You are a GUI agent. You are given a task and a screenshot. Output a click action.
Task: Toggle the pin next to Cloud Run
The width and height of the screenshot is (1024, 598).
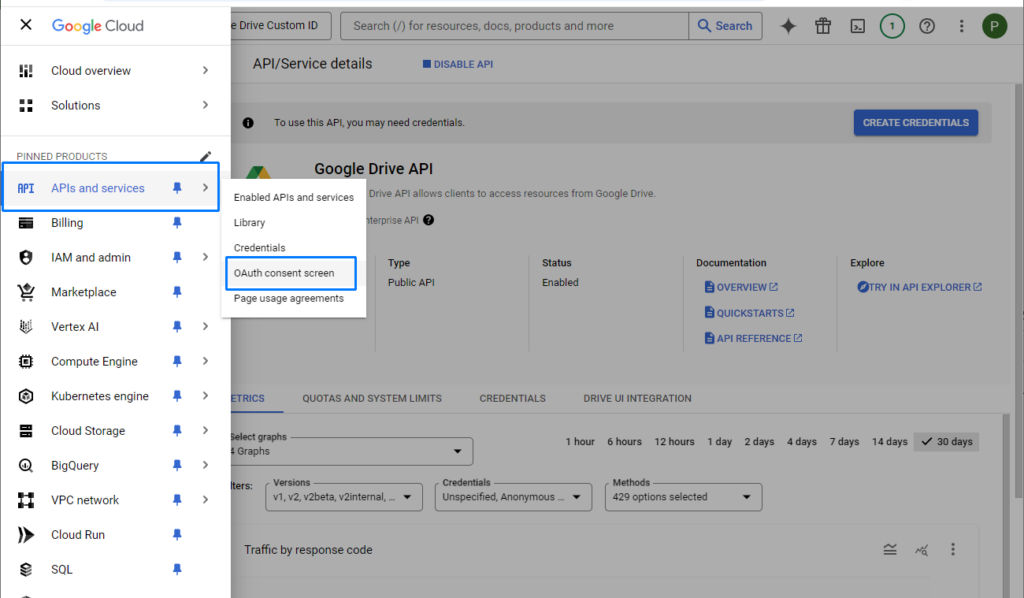point(177,535)
